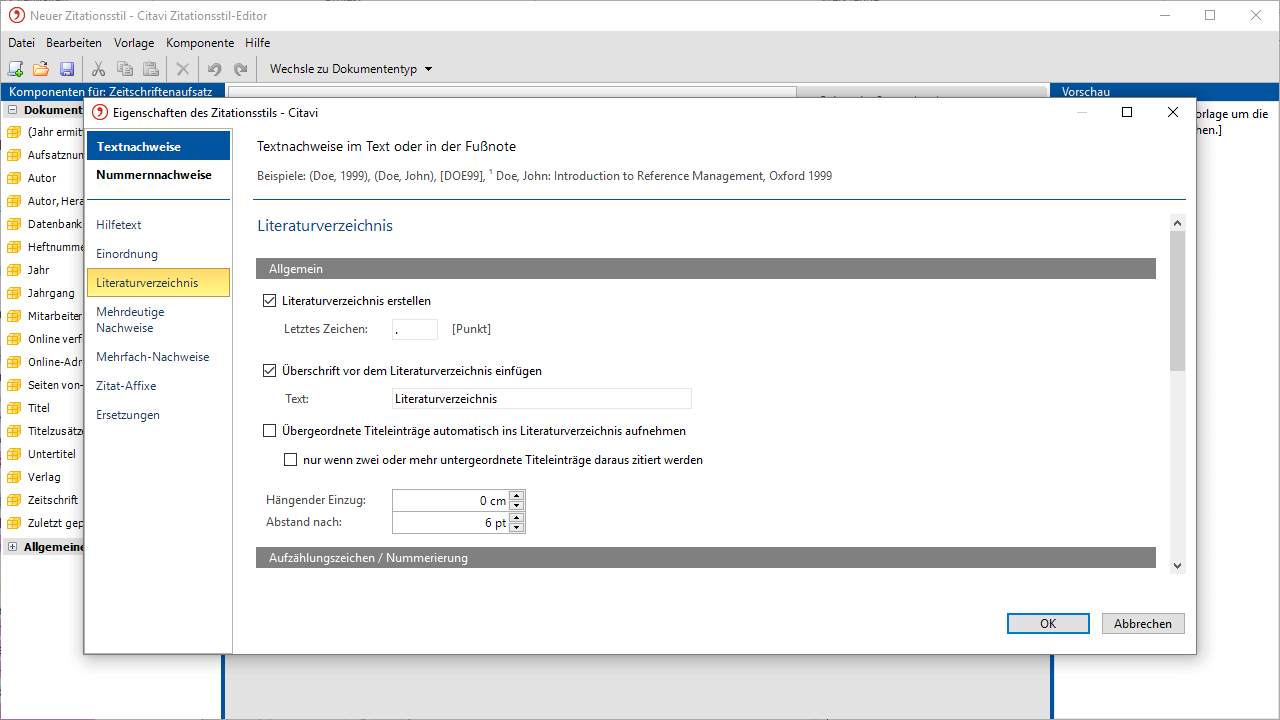This screenshot has height=720, width=1280.
Task: Click the new citation style icon
Action: pyautogui.click(x=16, y=69)
